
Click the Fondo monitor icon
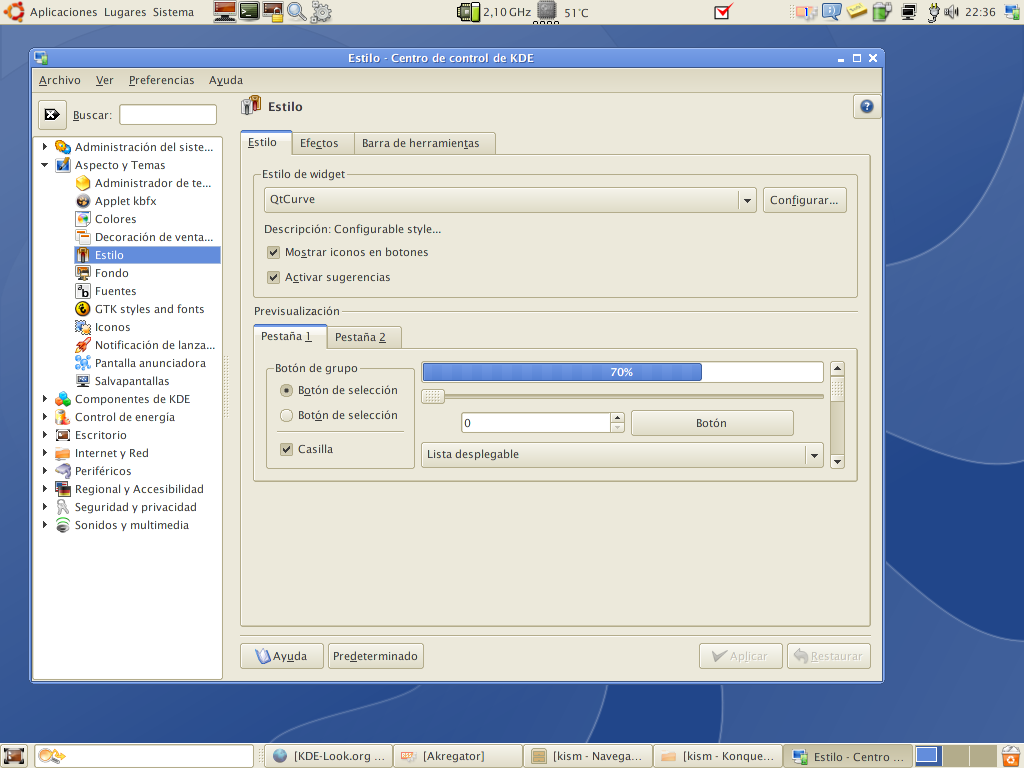coord(83,273)
